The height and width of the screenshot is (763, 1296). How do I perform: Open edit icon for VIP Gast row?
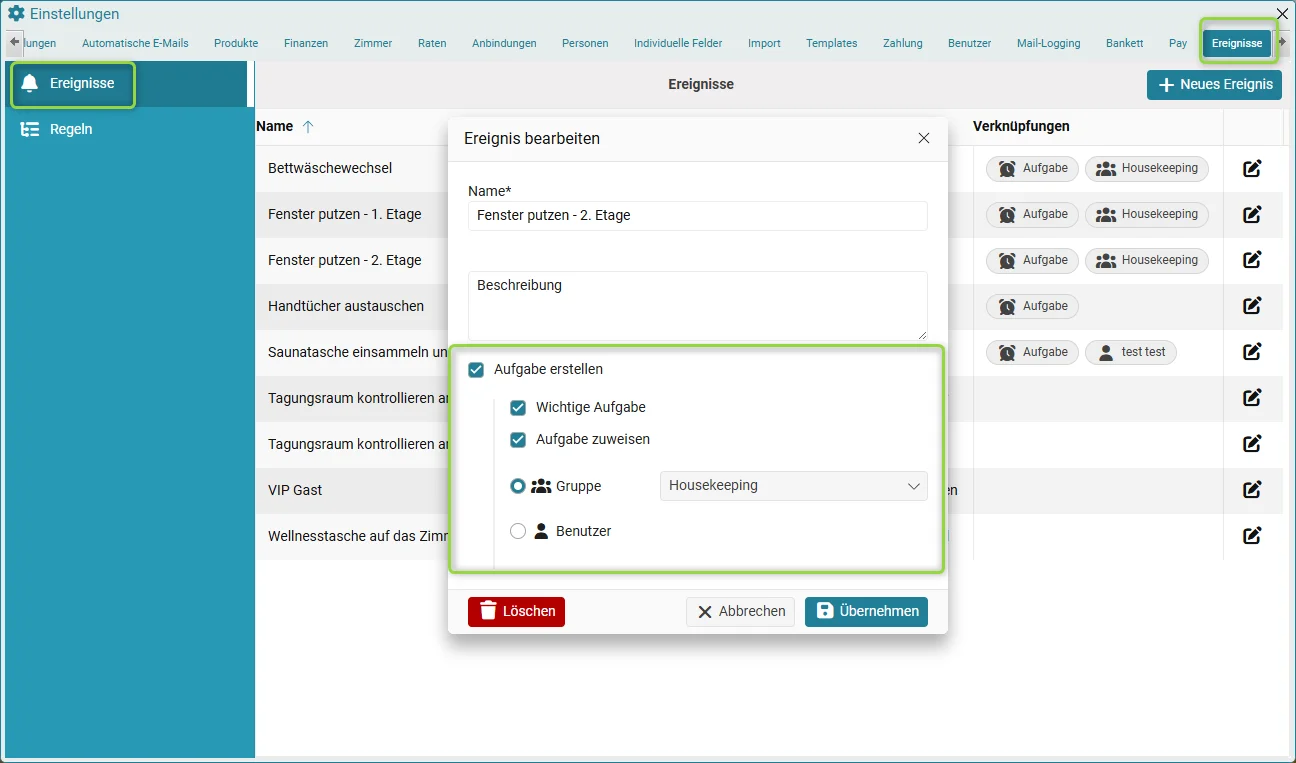[x=1252, y=490]
